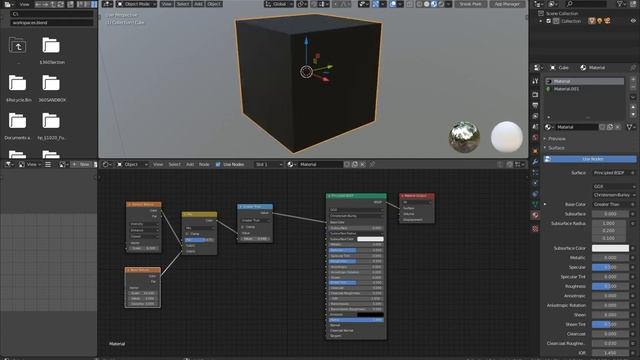This screenshot has height=360, width=640.
Task: Open the Modifiers properties tab
Action: [x=536, y=162]
